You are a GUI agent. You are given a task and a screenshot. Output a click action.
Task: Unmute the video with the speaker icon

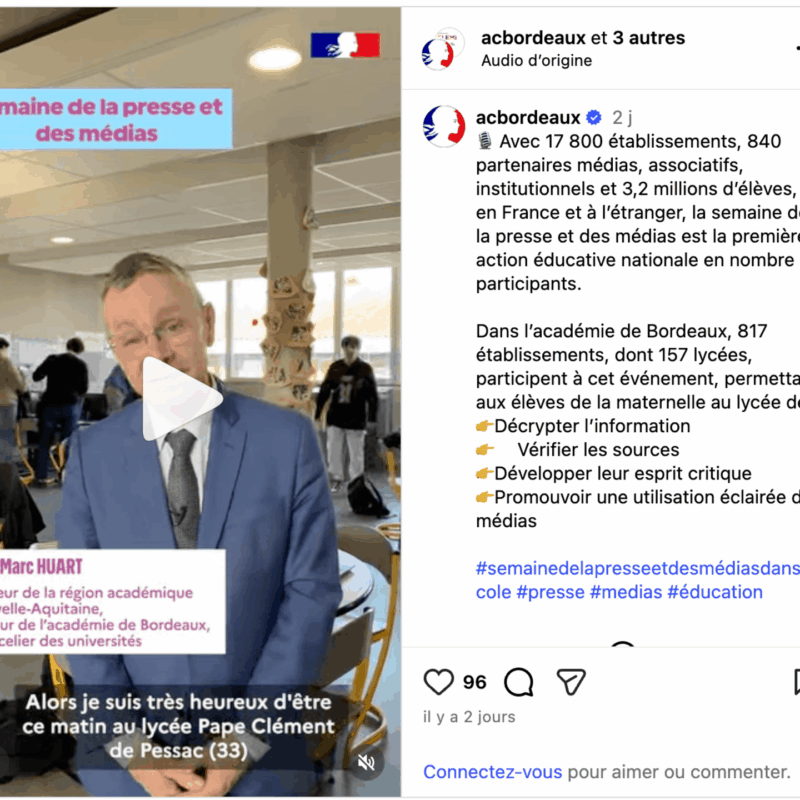(366, 763)
